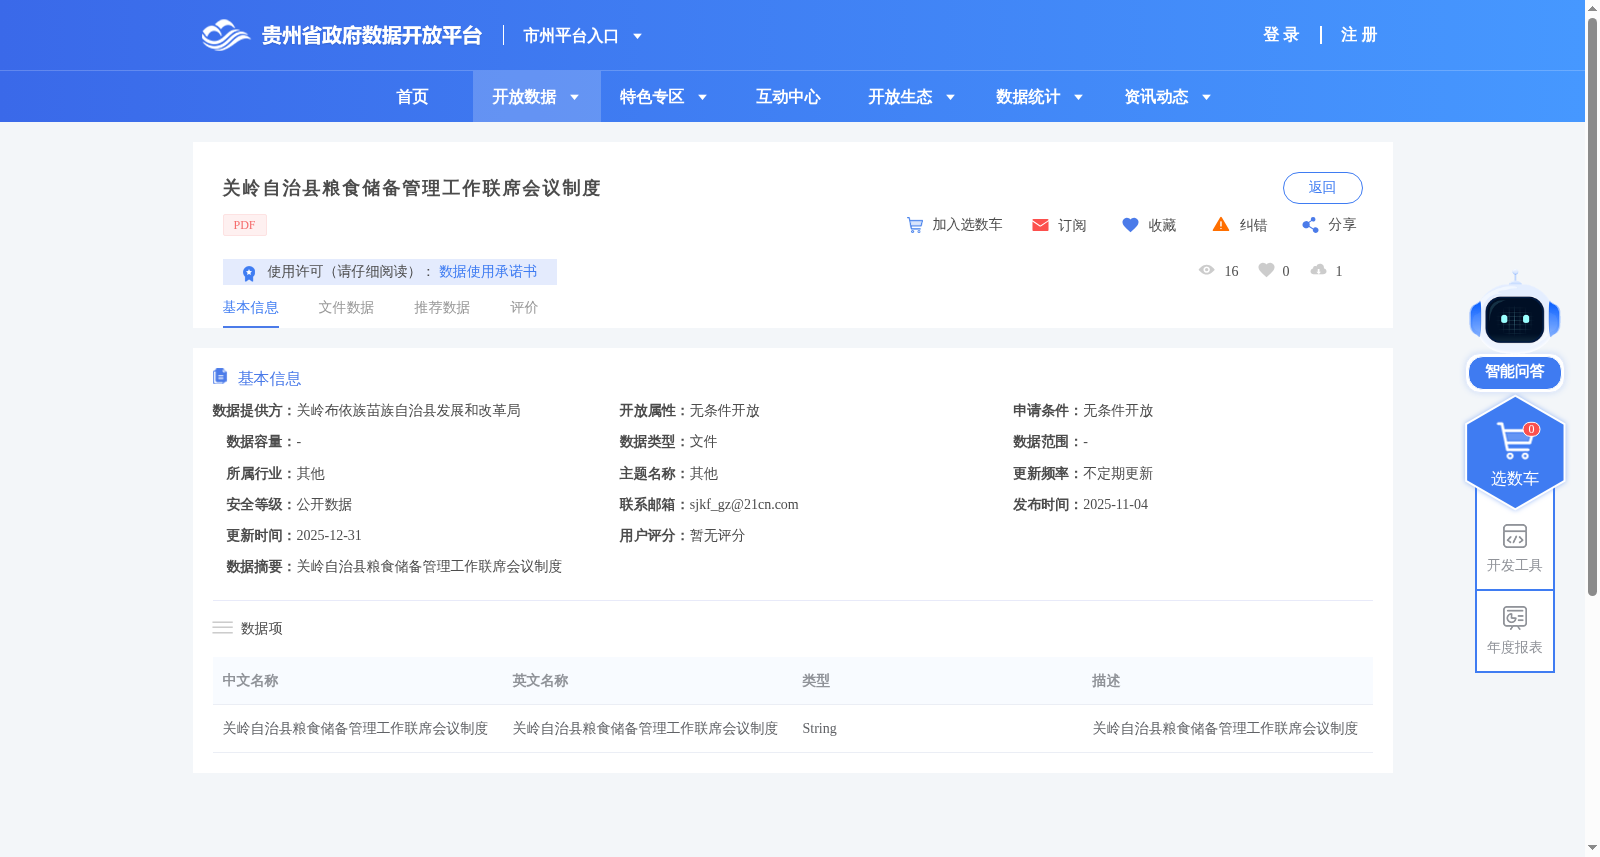This screenshot has height=857, width=1600.
Task: Click the 返回 button
Action: point(1322,188)
